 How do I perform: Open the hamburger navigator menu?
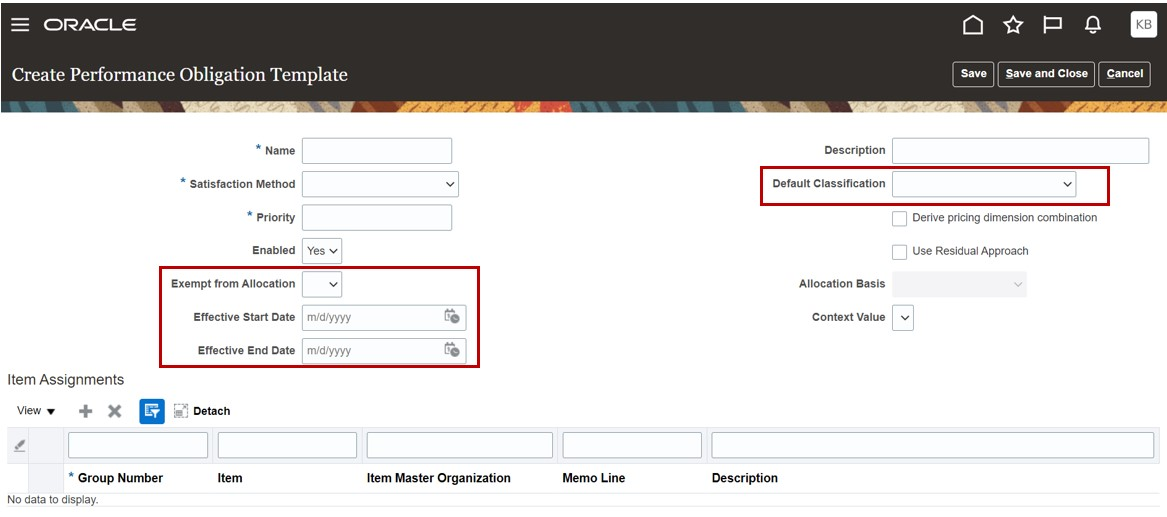(x=20, y=25)
